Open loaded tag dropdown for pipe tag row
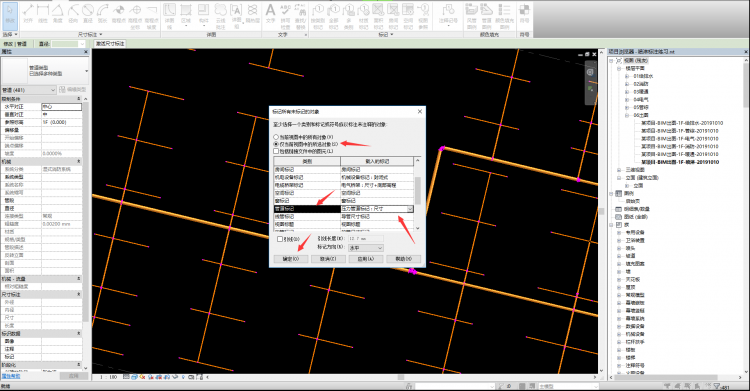This screenshot has height=391, width=750. pyautogui.click(x=410, y=209)
